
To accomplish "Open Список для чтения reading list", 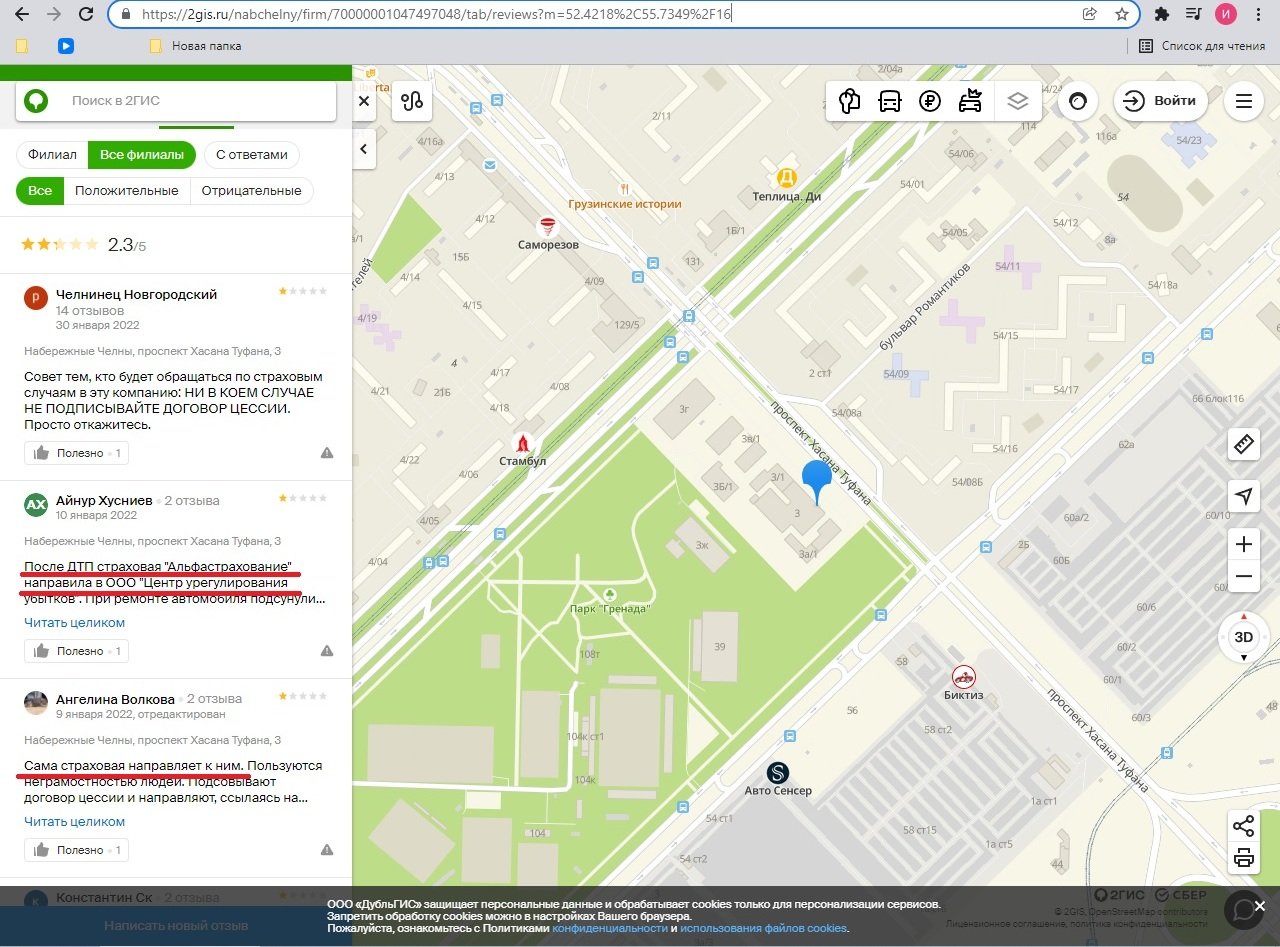I will [1201, 46].
